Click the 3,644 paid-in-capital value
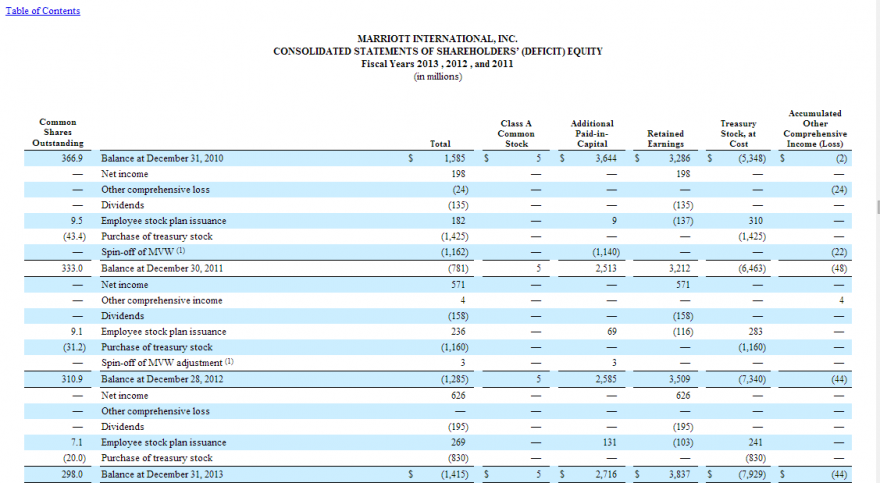The width and height of the screenshot is (880, 483). (606, 158)
